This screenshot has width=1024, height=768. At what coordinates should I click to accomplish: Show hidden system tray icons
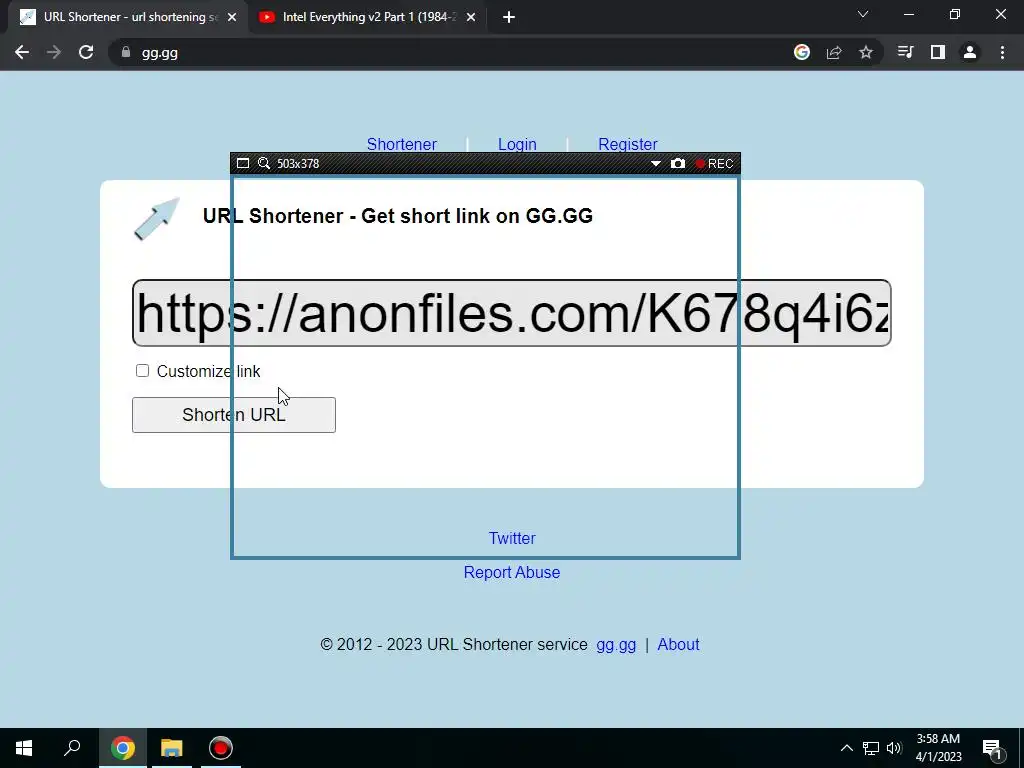pyautogui.click(x=846, y=748)
